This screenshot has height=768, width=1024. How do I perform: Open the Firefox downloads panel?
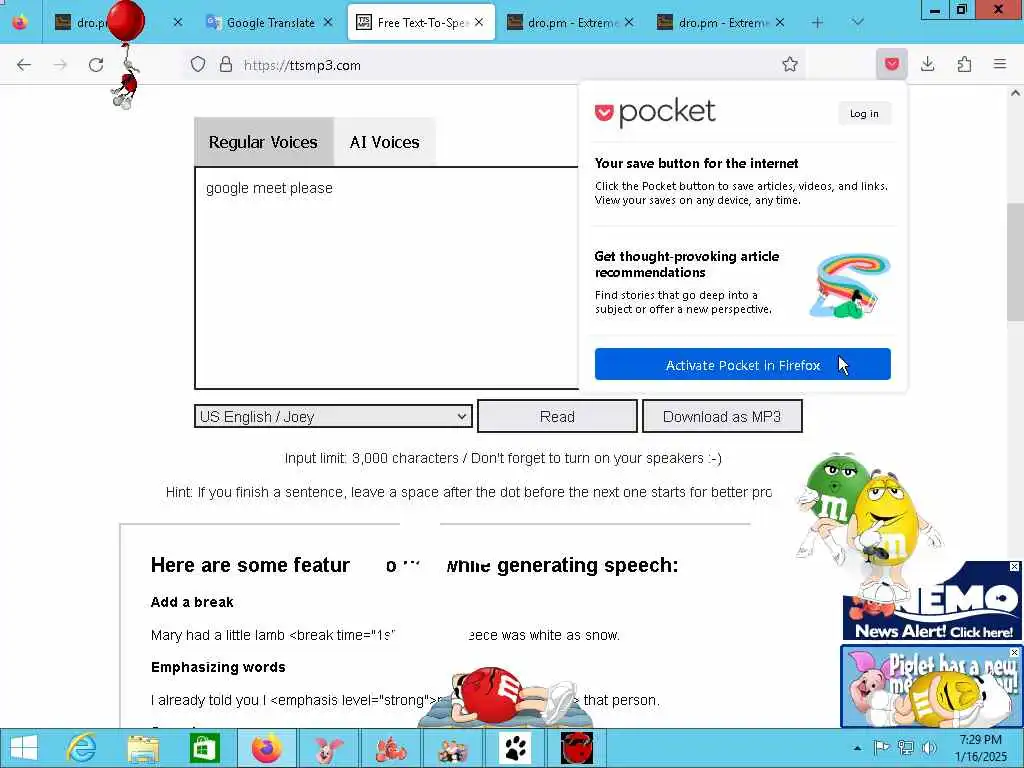click(927, 64)
